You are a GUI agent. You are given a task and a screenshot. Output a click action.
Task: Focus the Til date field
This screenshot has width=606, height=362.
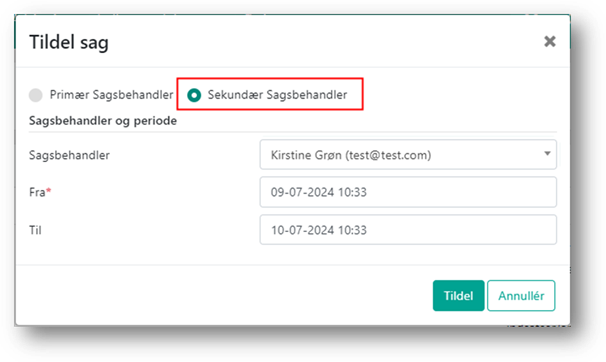click(x=408, y=230)
